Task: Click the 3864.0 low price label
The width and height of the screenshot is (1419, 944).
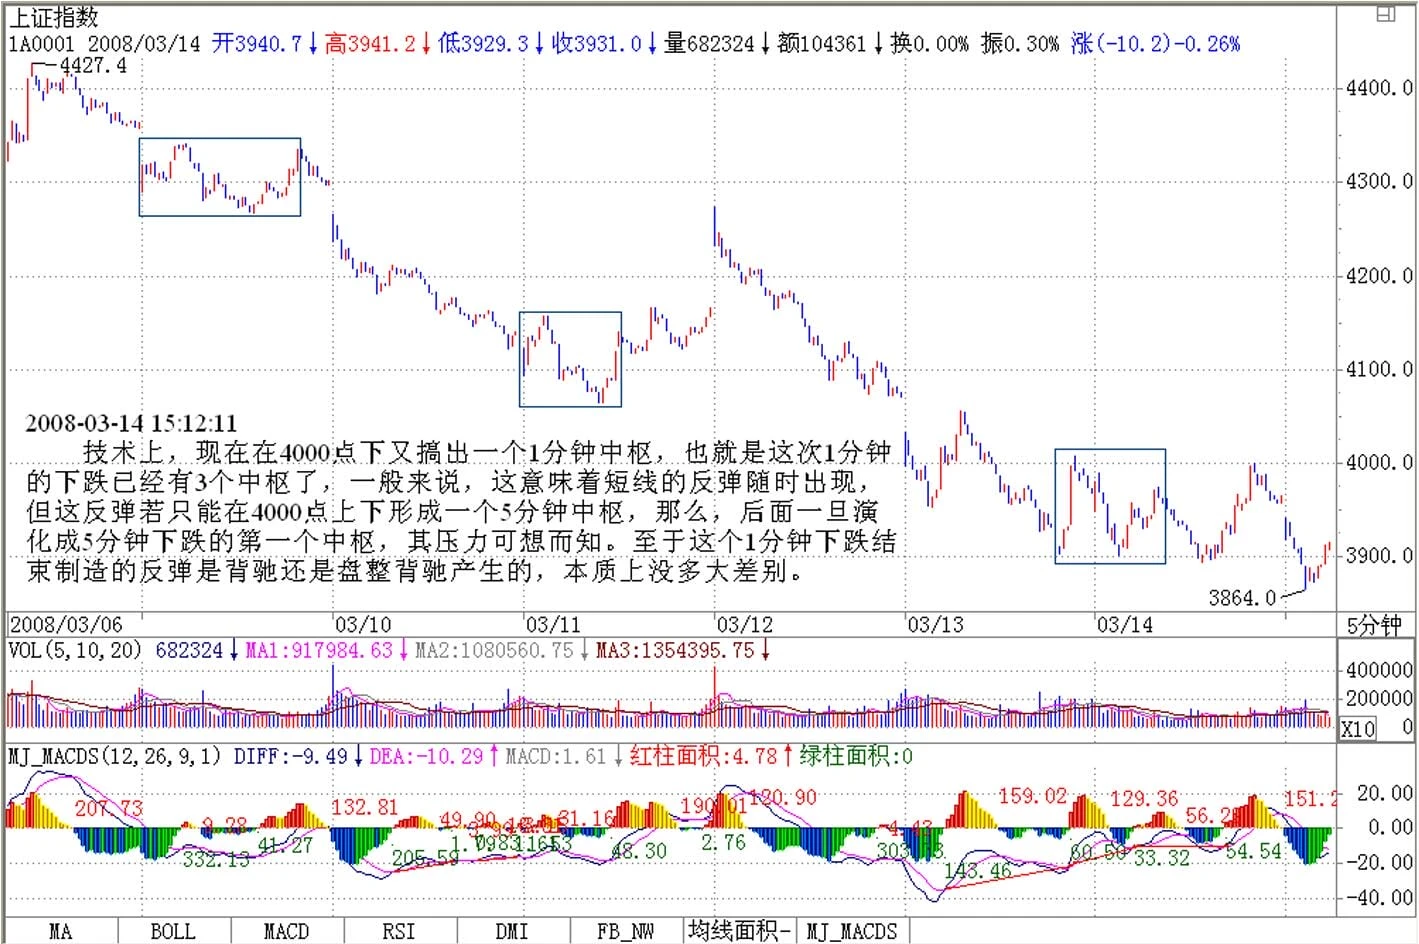Action: 1242,598
